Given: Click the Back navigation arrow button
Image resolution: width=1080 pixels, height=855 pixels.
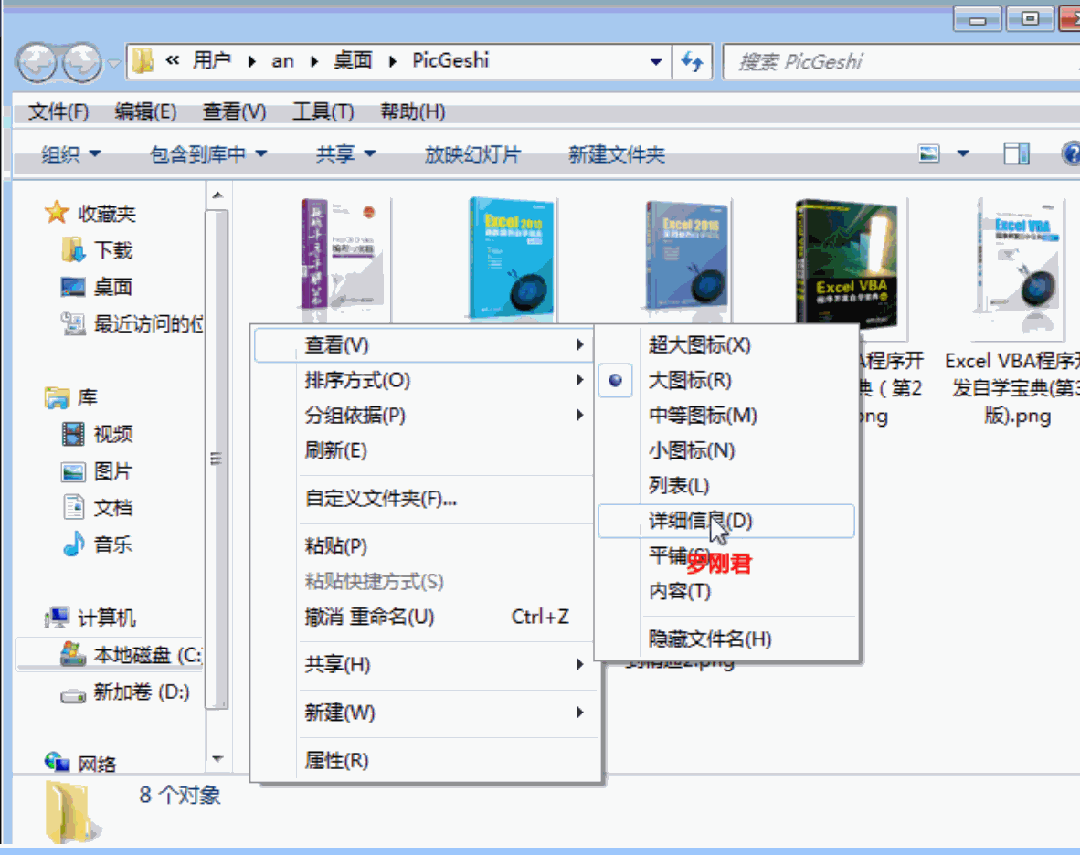Looking at the screenshot, I should [38, 63].
